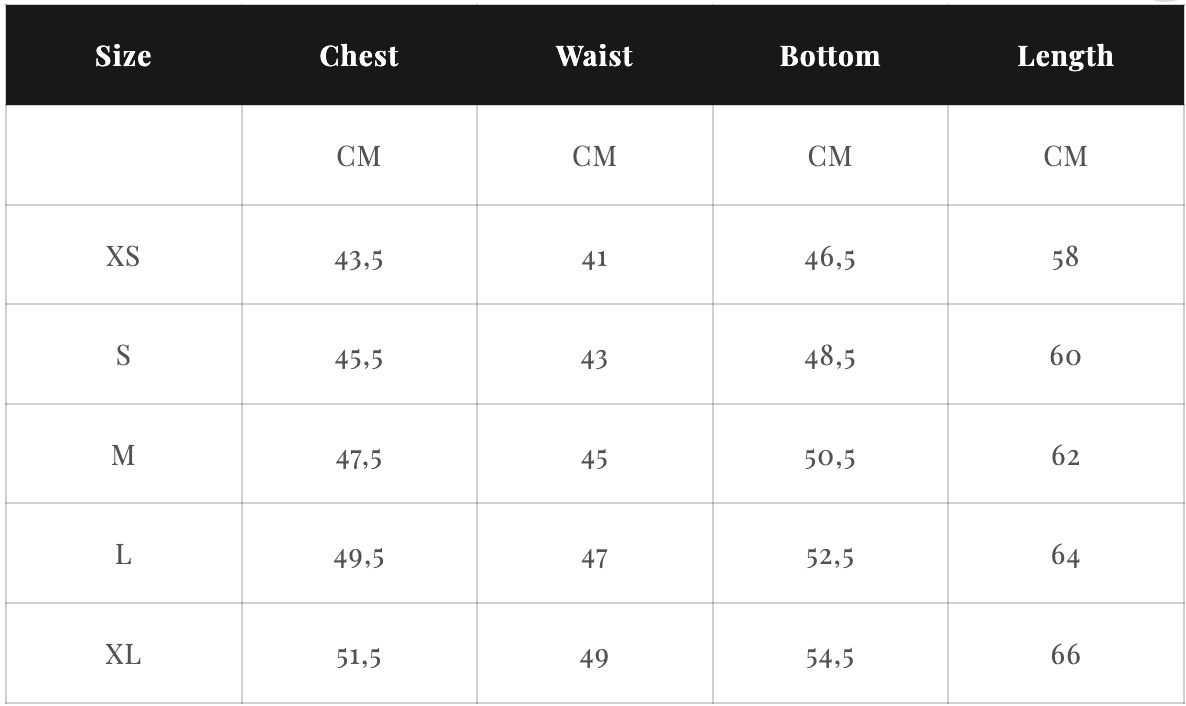Screen dimensions: 1186x706
Task: Click the CM unit under Chest
Action: click(x=359, y=156)
